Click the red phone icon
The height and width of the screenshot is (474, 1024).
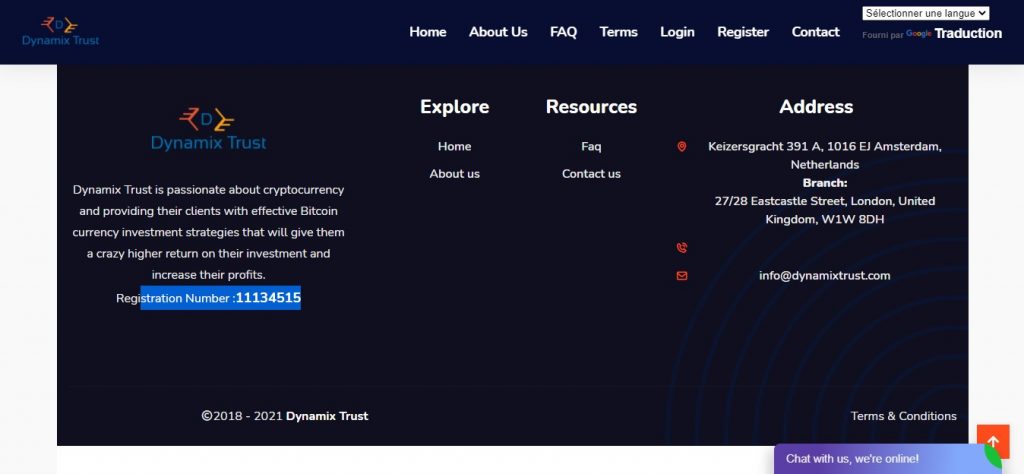pyautogui.click(x=682, y=248)
